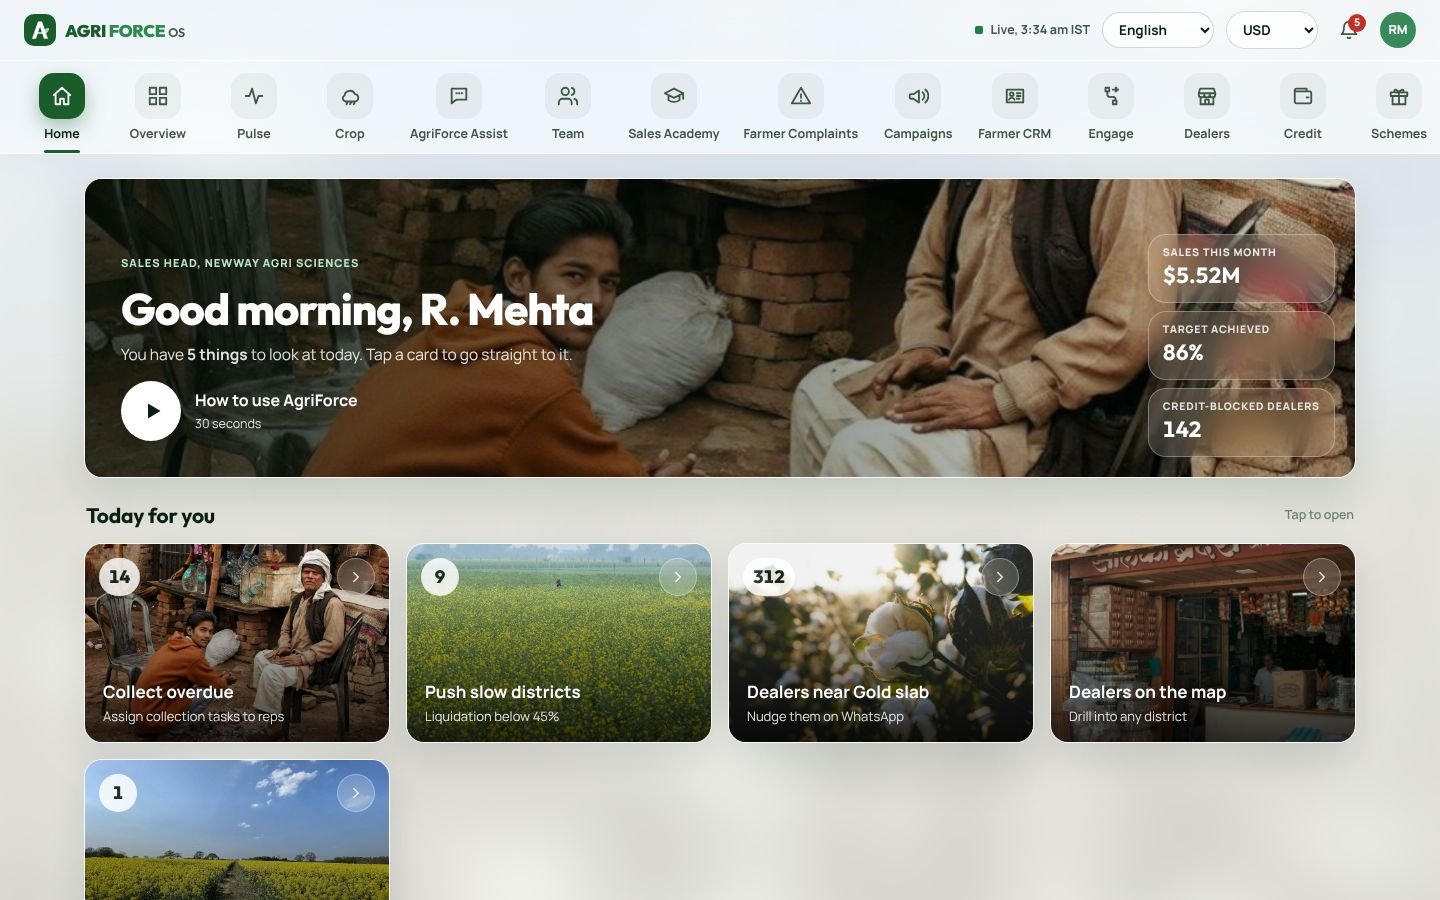This screenshot has width=1440, height=900.
Task: Expand the Collect overdue card arrow
Action: (x=356, y=577)
